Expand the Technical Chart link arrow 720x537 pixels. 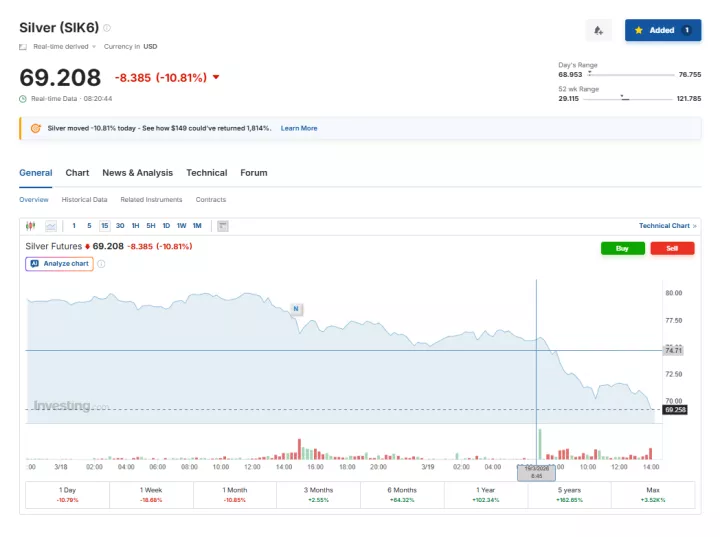[694, 226]
